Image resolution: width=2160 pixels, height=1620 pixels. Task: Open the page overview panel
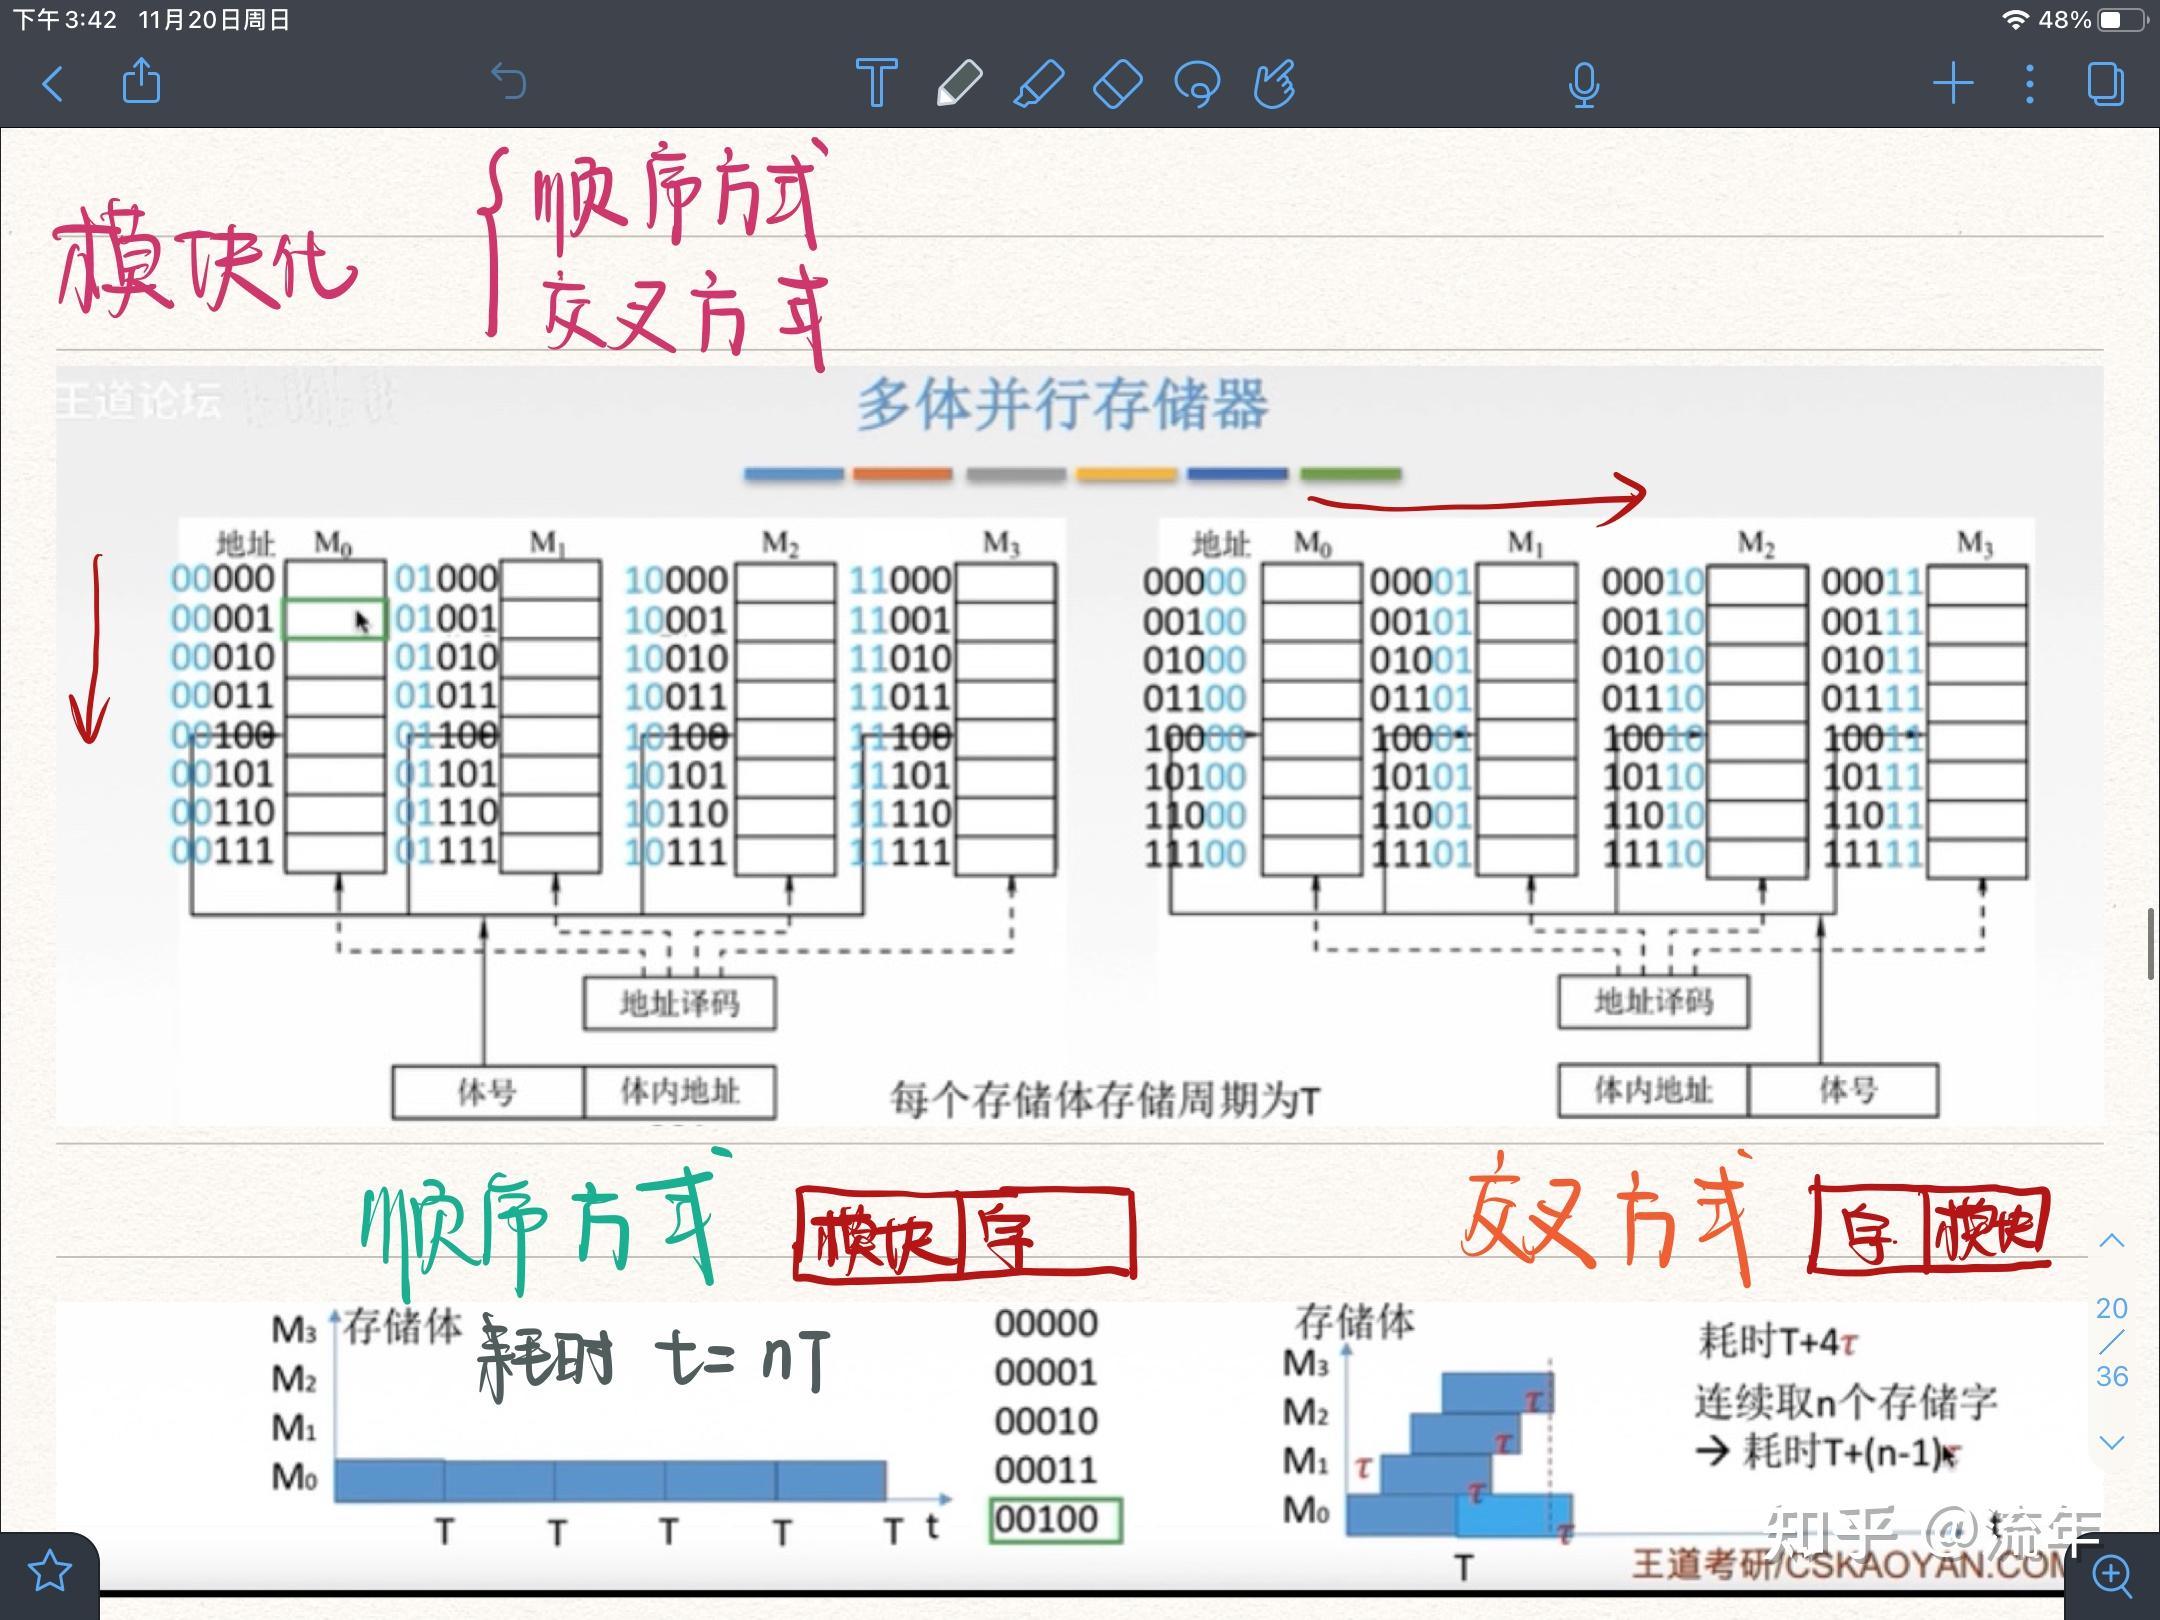tap(2106, 84)
